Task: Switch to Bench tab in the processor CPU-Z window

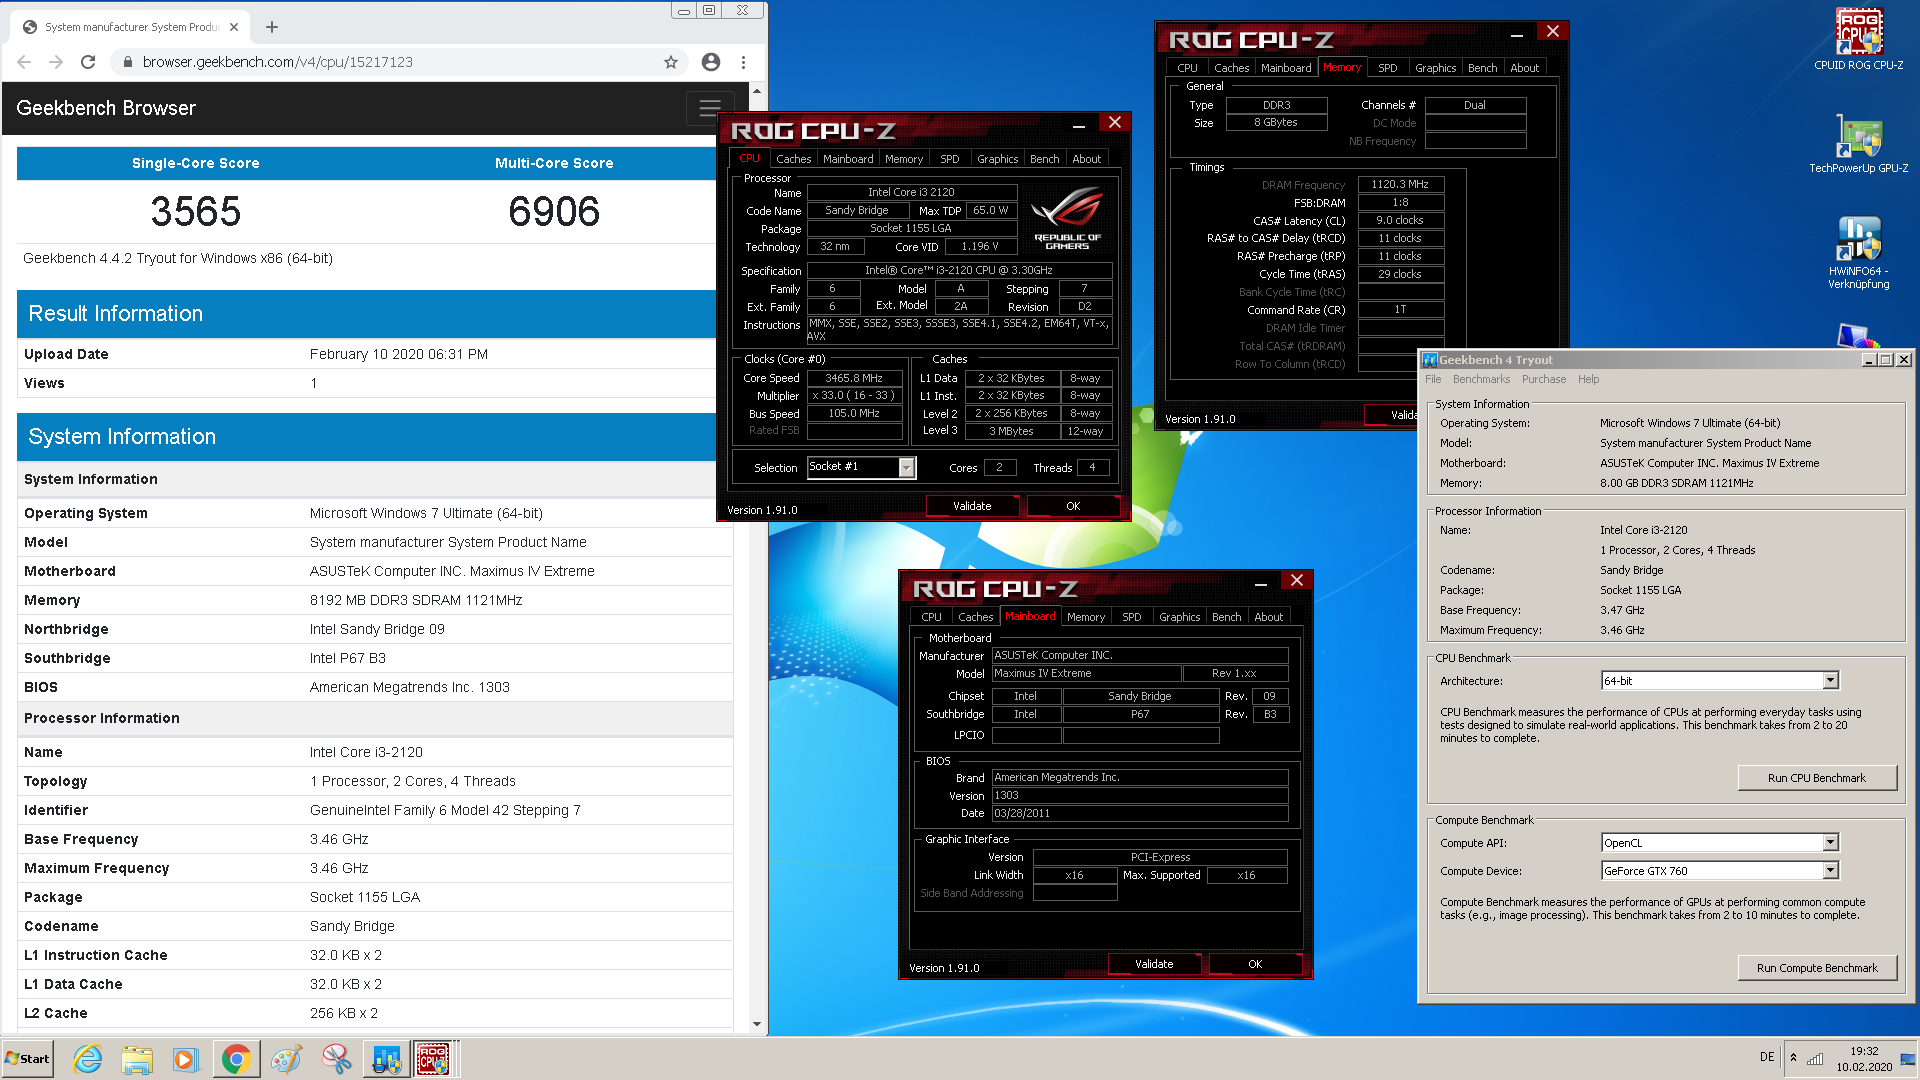Action: point(1044,159)
